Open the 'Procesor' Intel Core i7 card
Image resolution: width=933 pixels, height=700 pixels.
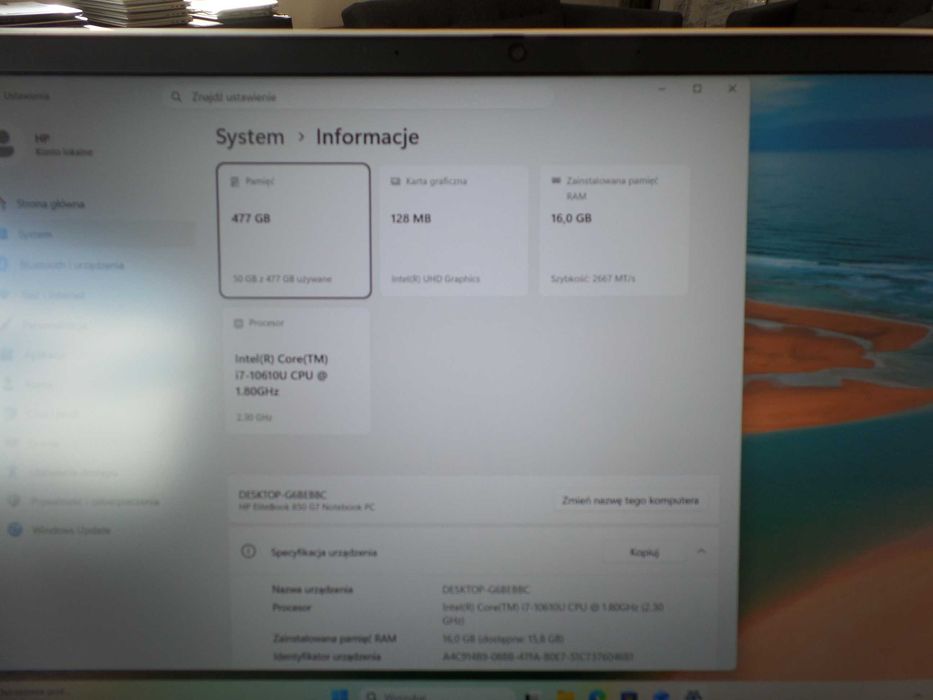(x=296, y=370)
